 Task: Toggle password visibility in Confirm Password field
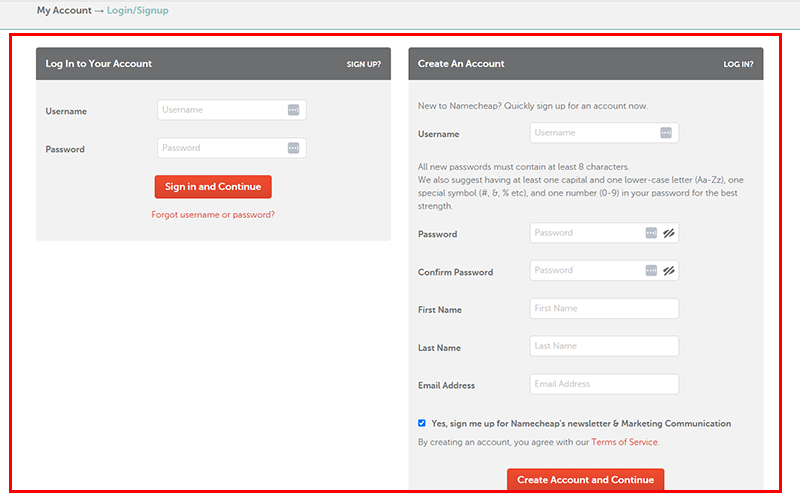[669, 271]
